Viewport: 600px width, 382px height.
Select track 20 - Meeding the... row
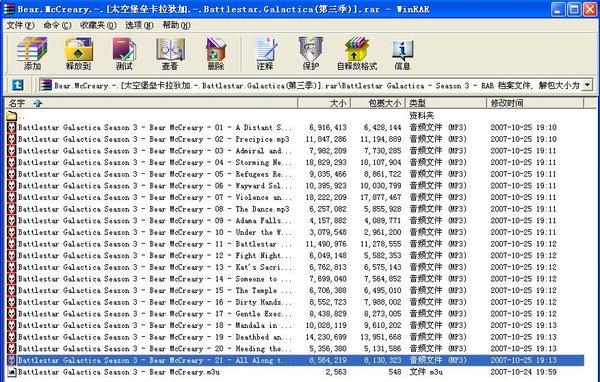tap(295, 349)
